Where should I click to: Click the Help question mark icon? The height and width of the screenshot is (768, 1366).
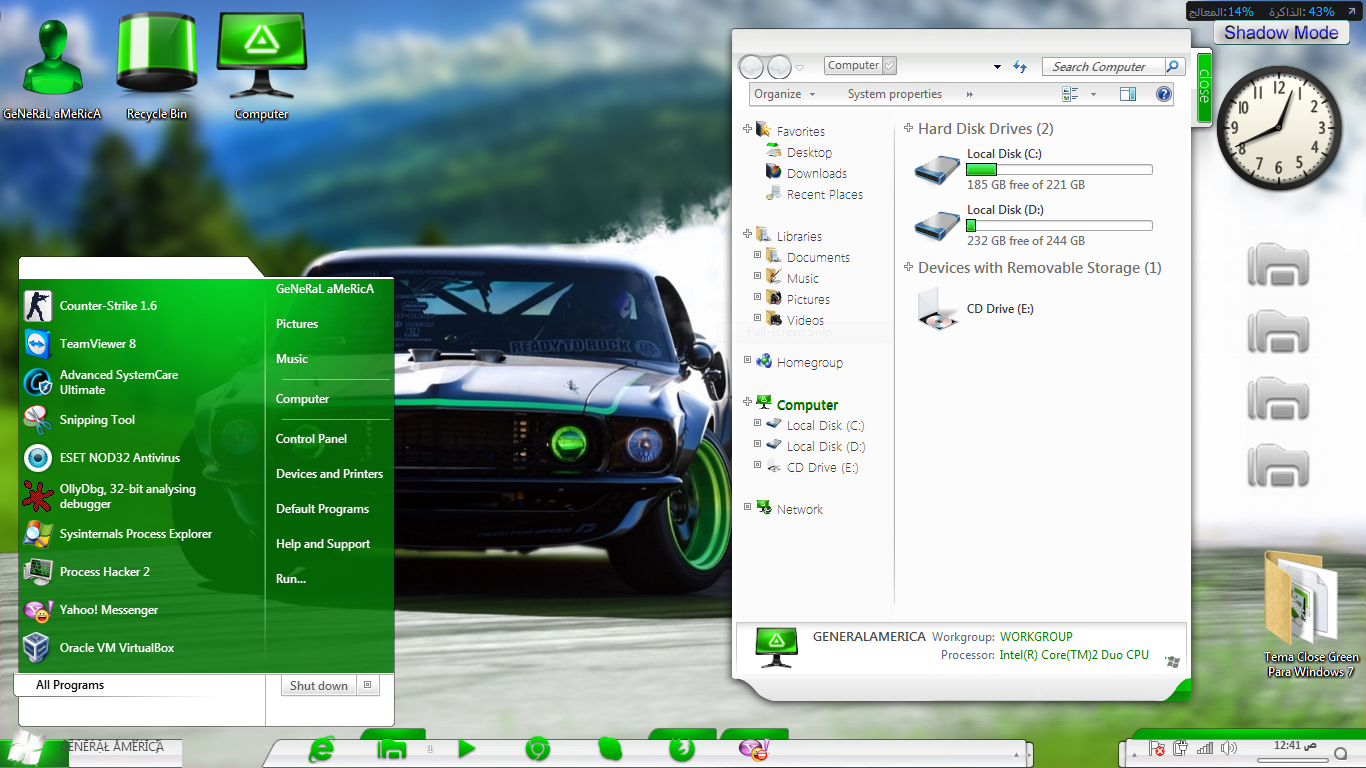pos(1163,94)
